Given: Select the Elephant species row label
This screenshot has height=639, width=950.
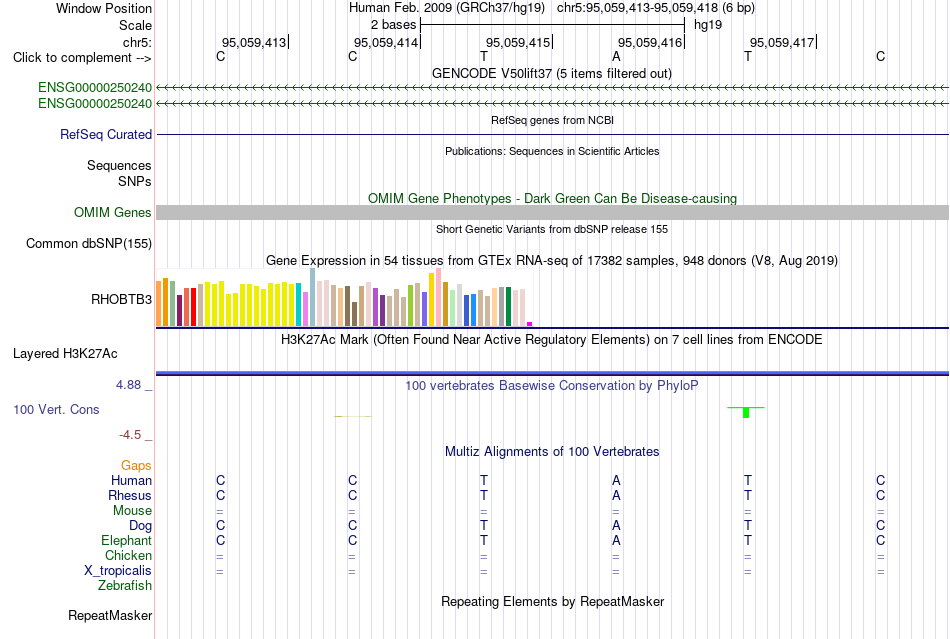Looking at the screenshot, I should tap(126, 540).
